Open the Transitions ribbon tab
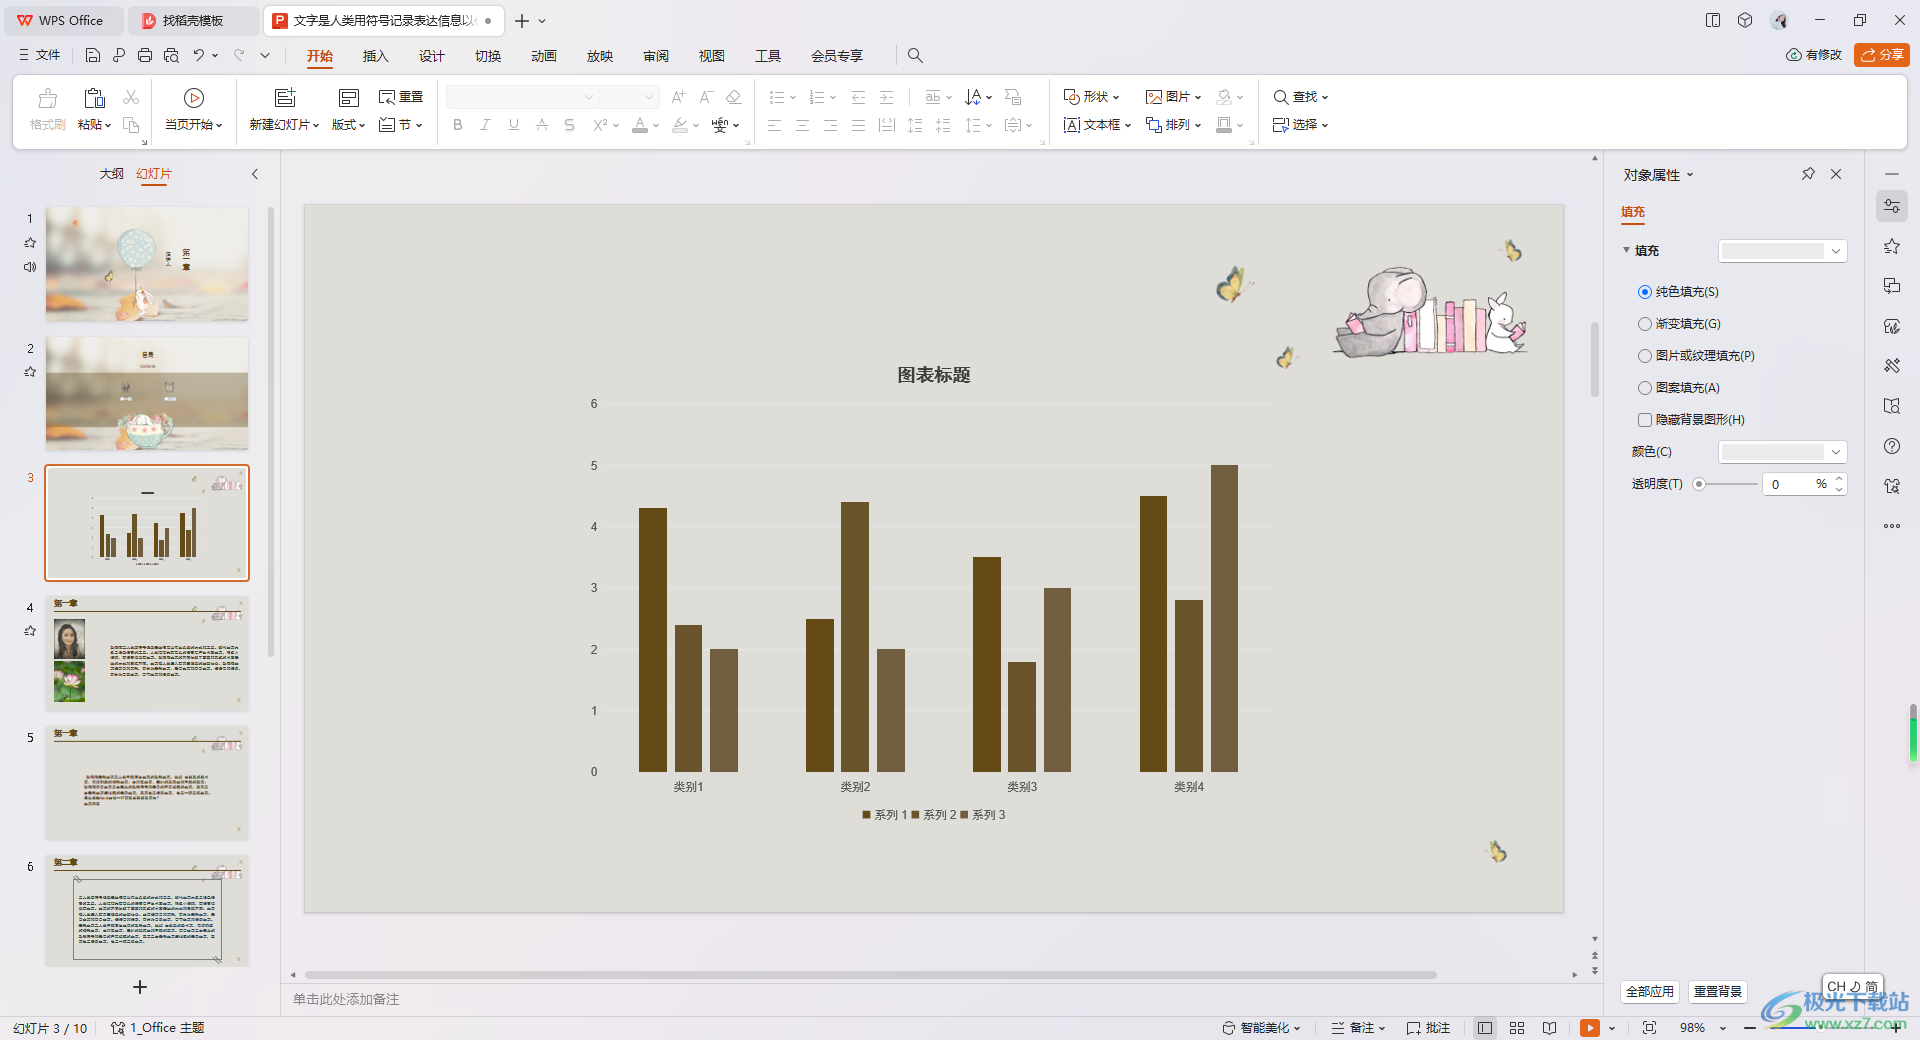Screen dimensions: 1920x1040 [488, 56]
